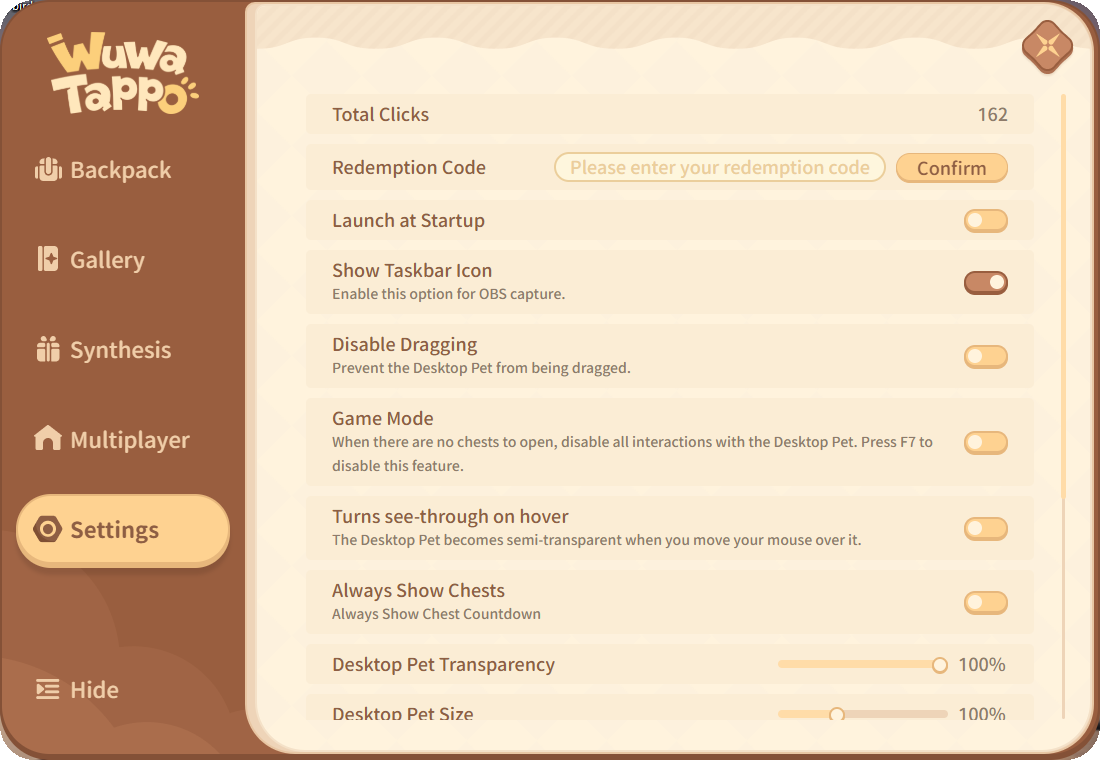Close the settings window with the X
Screen dimensions: 1100x760
coord(1047,47)
